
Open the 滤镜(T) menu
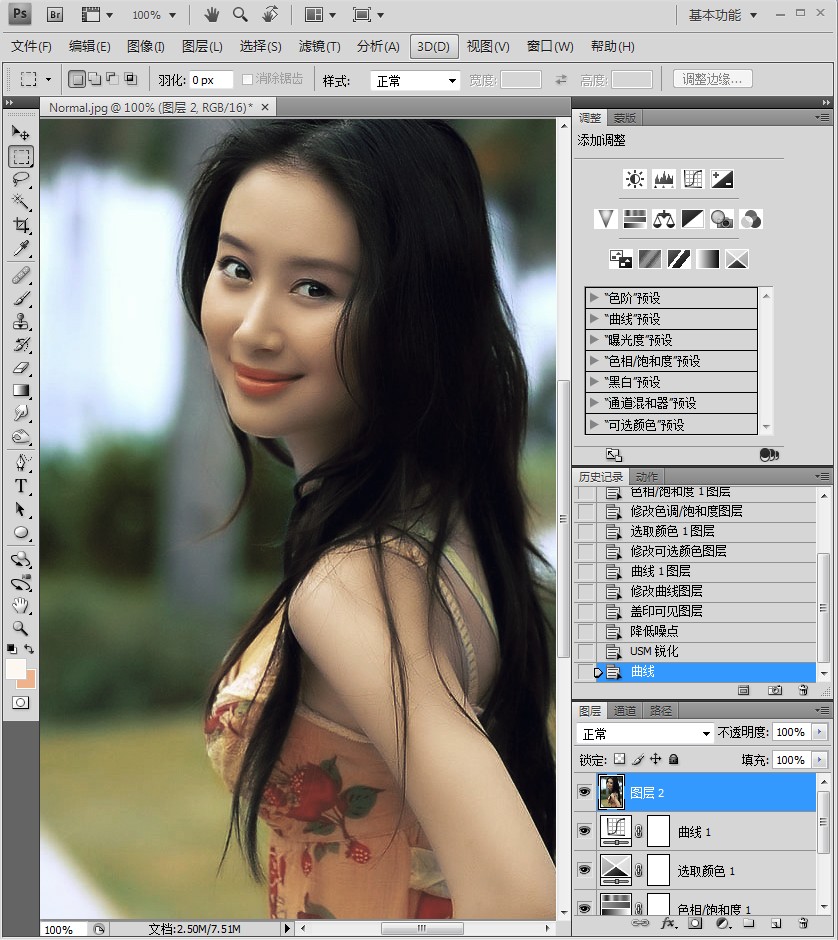[x=319, y=46]
